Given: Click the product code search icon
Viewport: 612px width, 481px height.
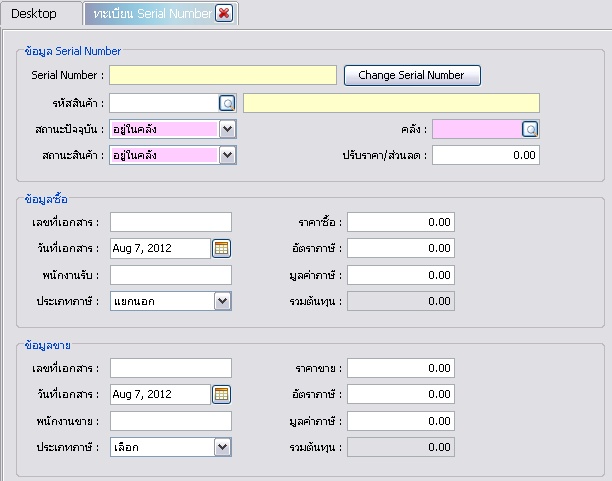Looking at the screenshot, I should pos(227,103).
